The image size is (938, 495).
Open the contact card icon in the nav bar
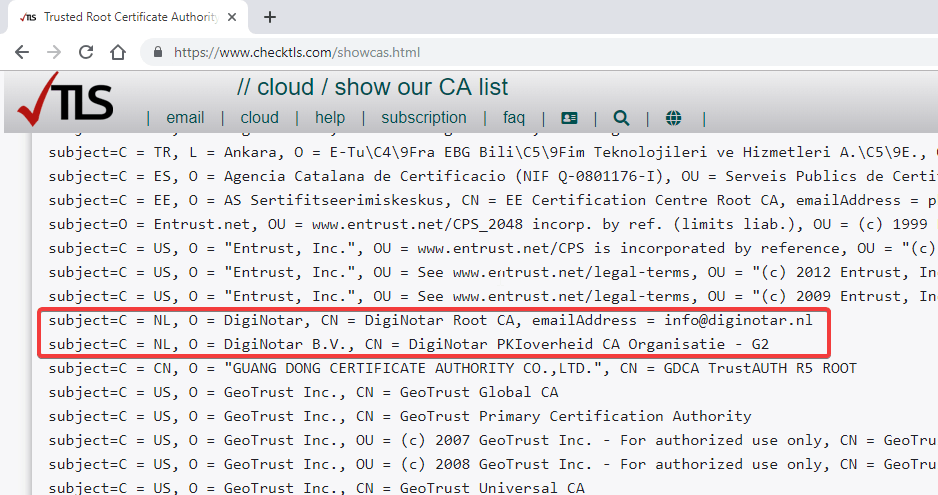click(x=569, y=118)
